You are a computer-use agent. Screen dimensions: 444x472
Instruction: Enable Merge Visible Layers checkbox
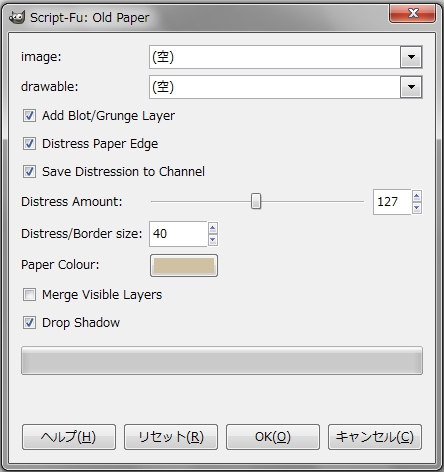(29, 295)
